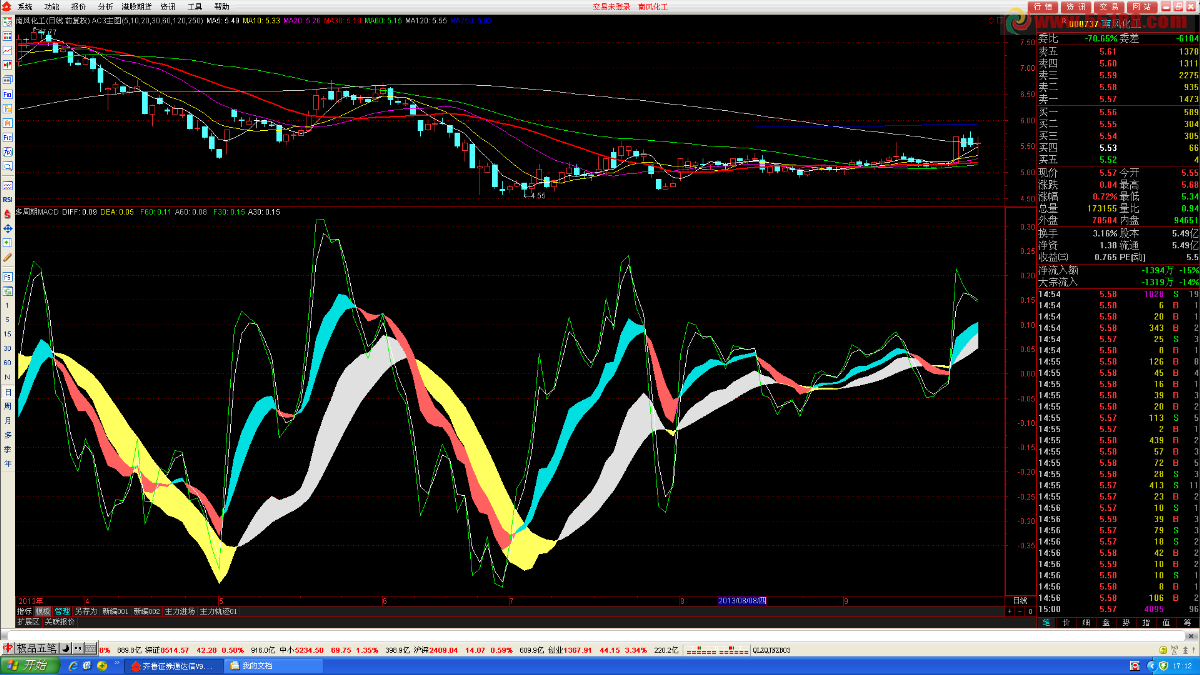1200x675 pixels.
Task: Select the 60-minute period button
Action: tap(8, 363)
